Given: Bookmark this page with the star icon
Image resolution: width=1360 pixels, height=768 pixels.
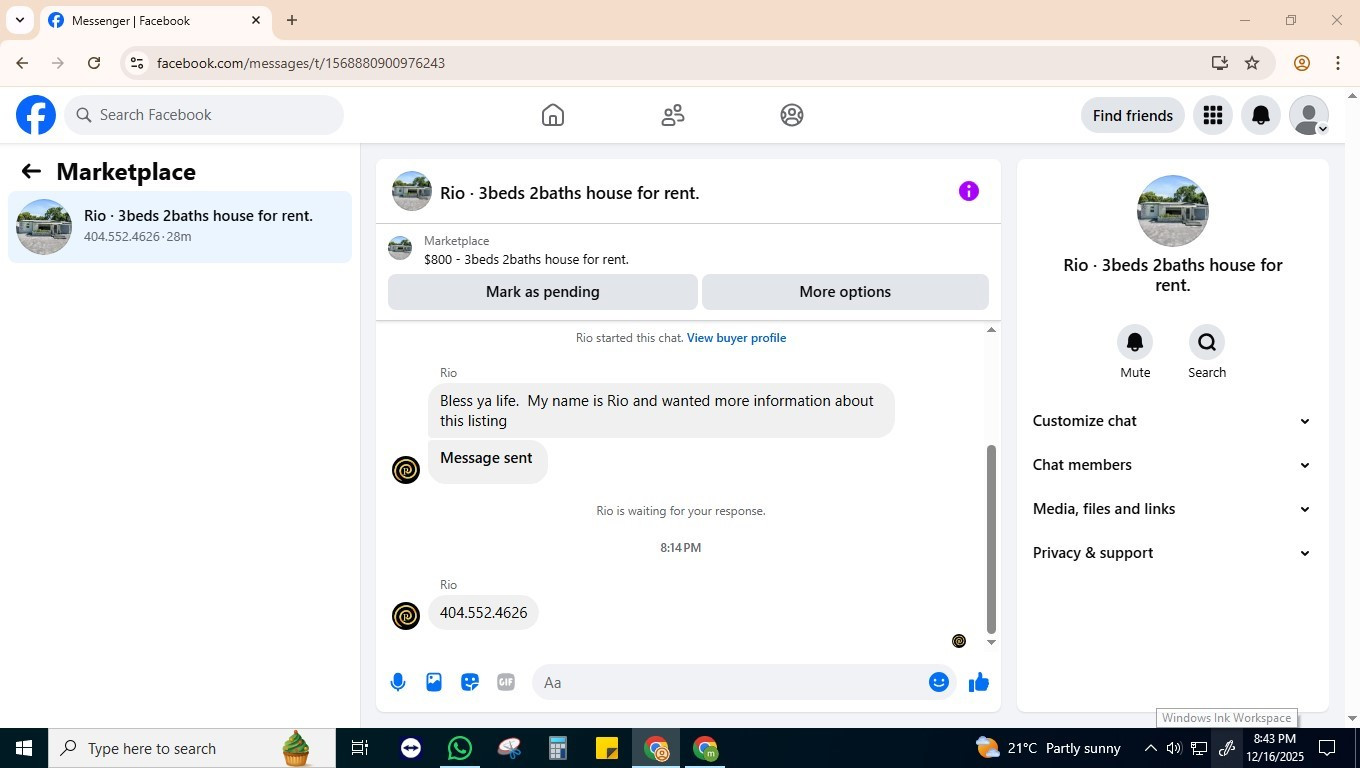Looking at the screenshot, I should tap(1252, 63).
